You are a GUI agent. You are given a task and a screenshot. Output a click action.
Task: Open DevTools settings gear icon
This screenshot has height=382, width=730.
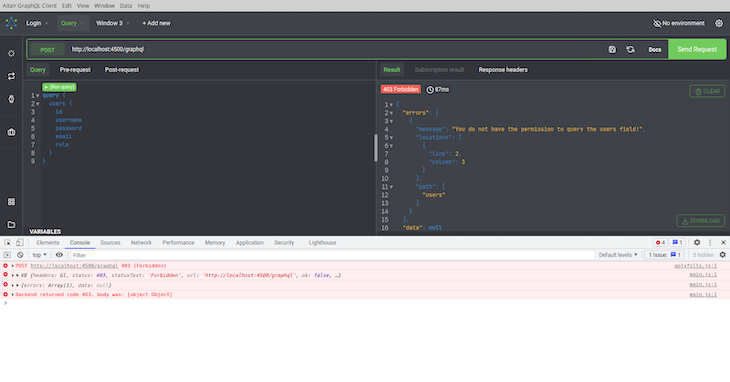point(697,242)
